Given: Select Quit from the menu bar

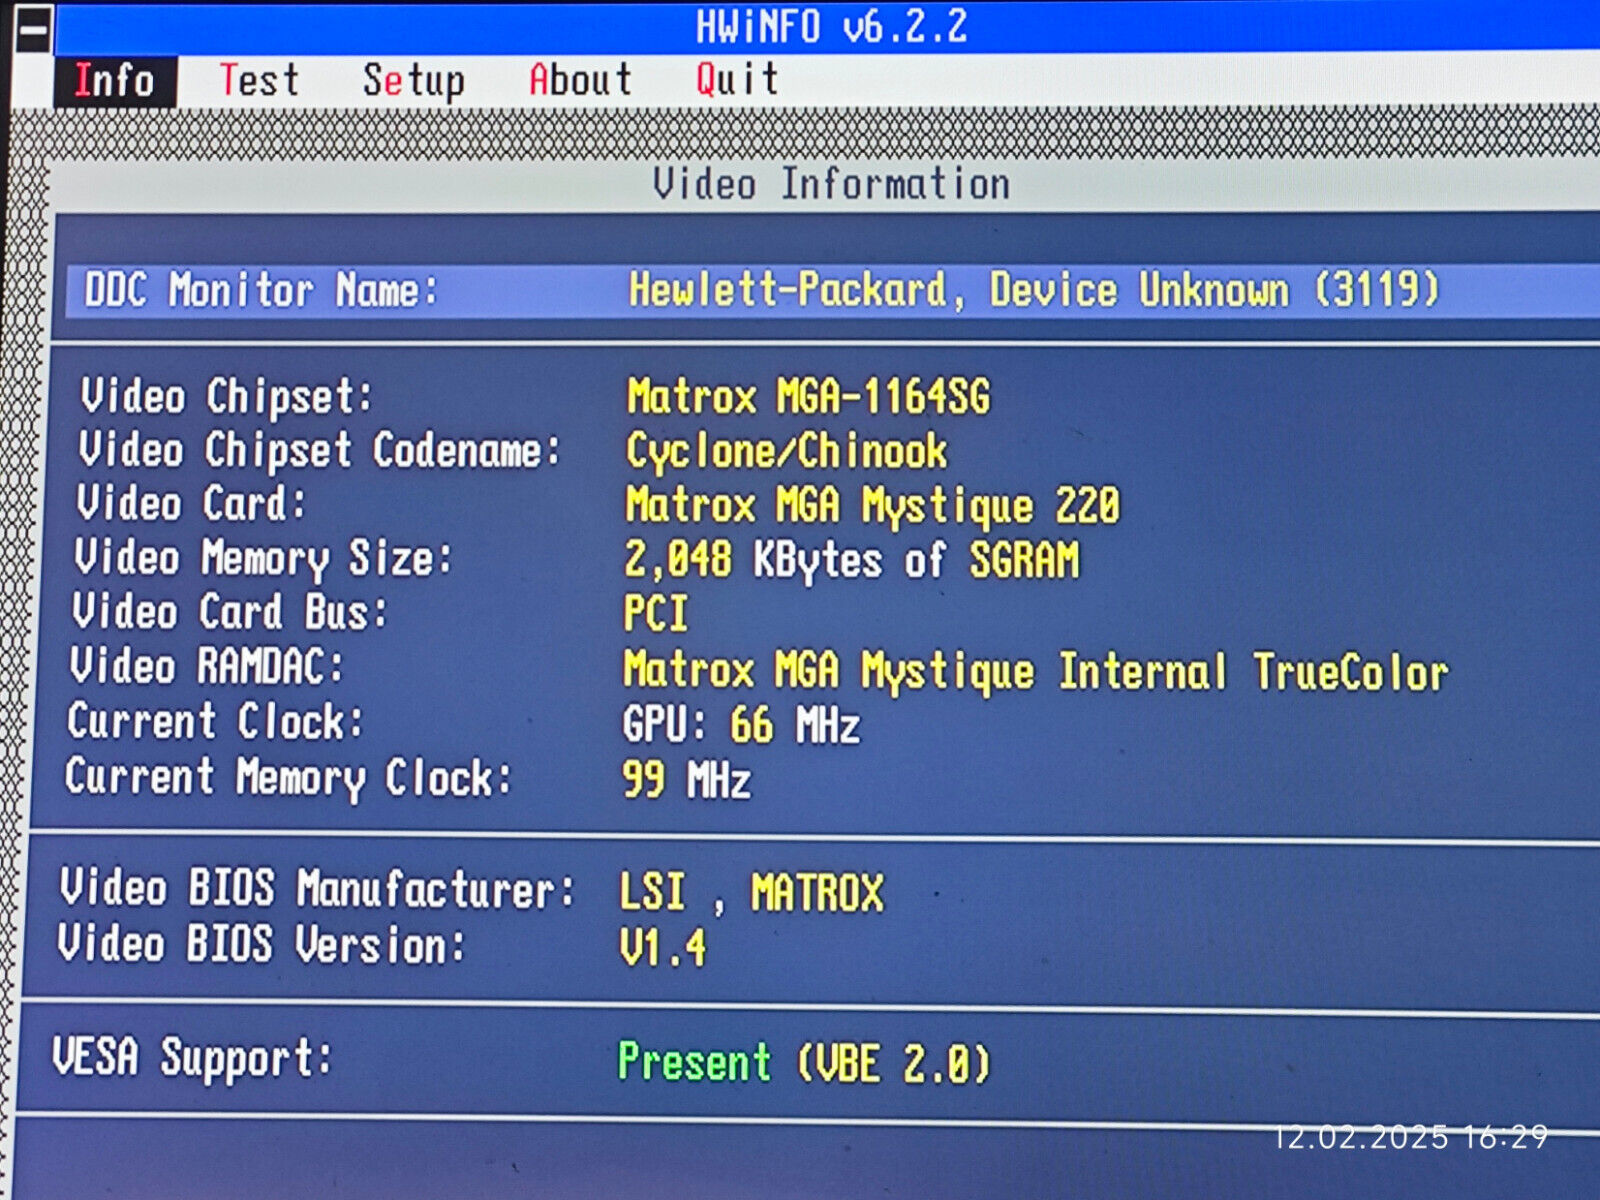Looking at the screenshot, I should (737, 80).
